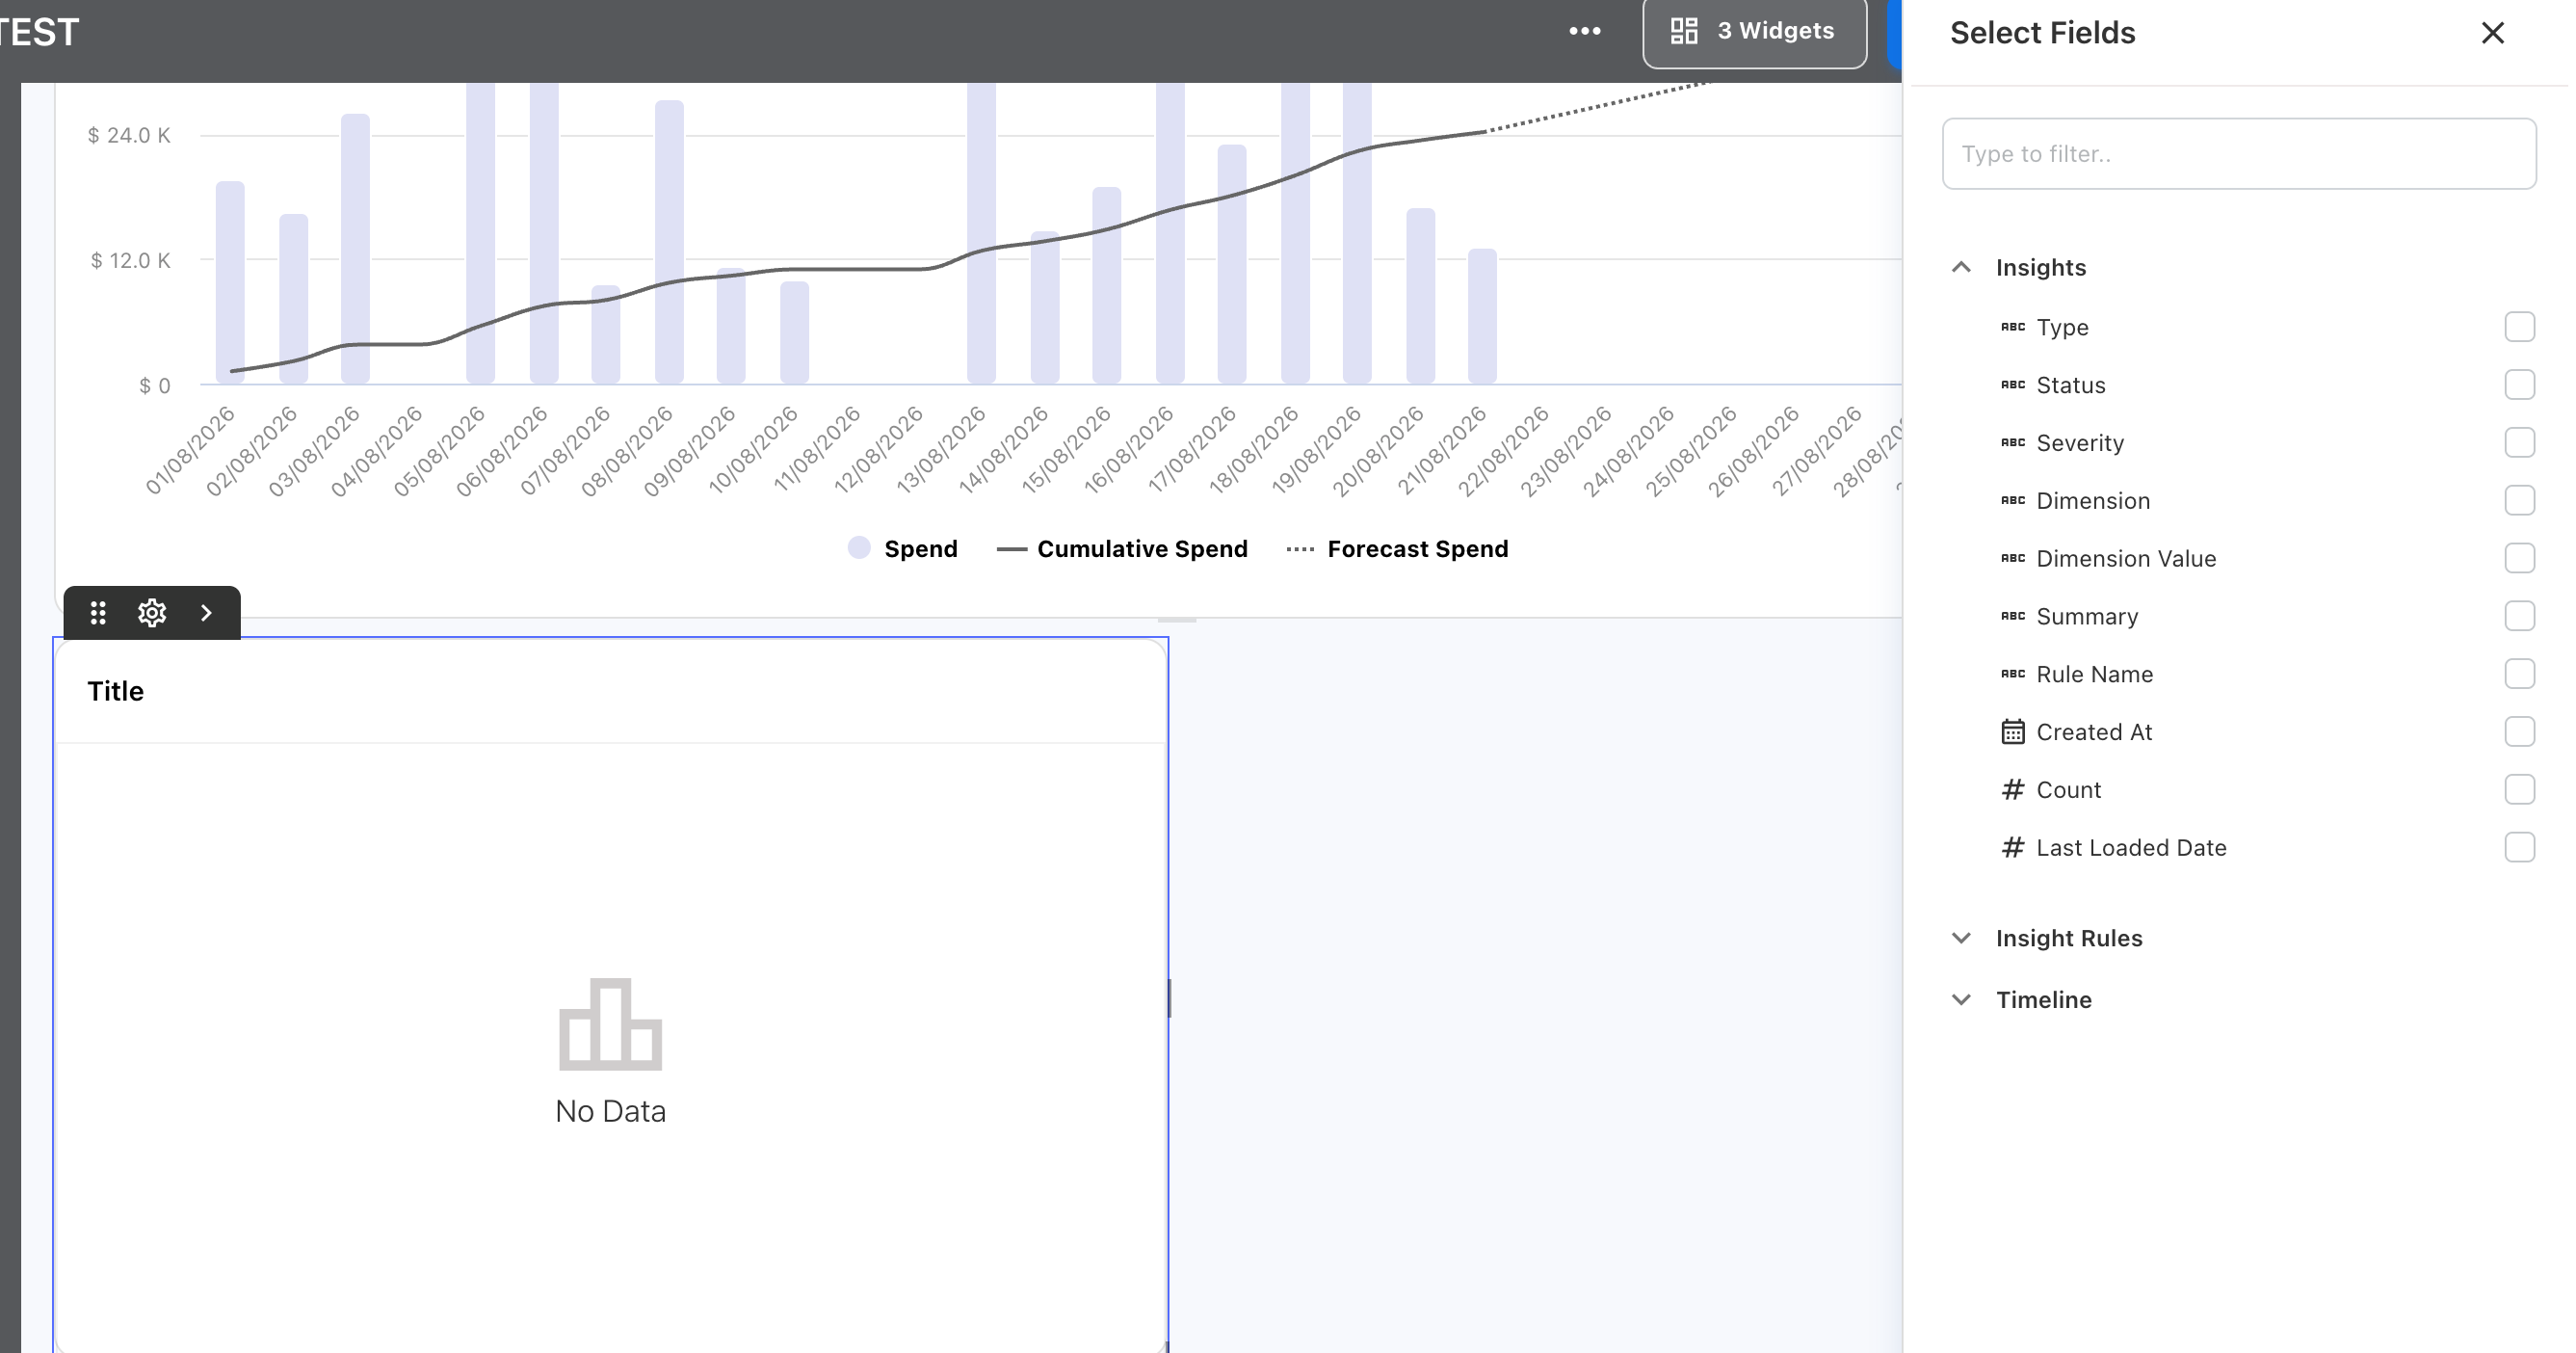
Task: Check the Severity field checkbox
Action: (x=2519, y=443)
